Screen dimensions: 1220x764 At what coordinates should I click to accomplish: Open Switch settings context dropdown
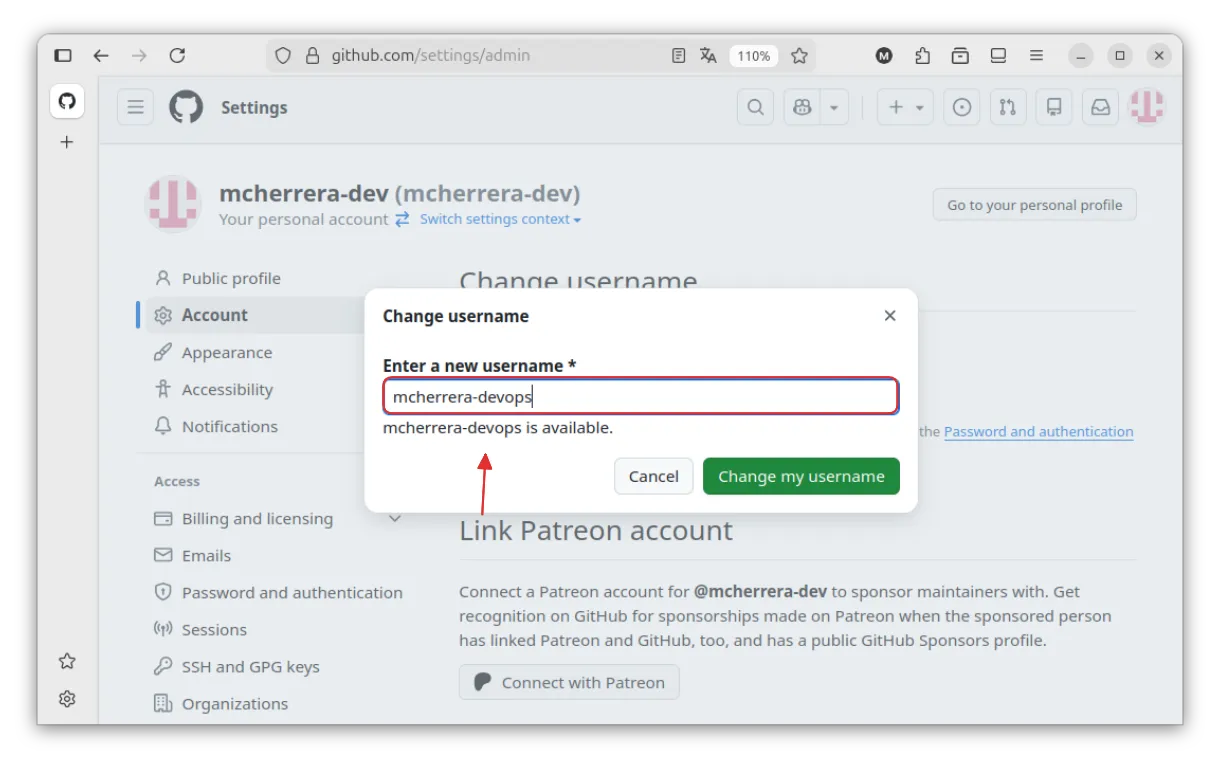(500, 219)
